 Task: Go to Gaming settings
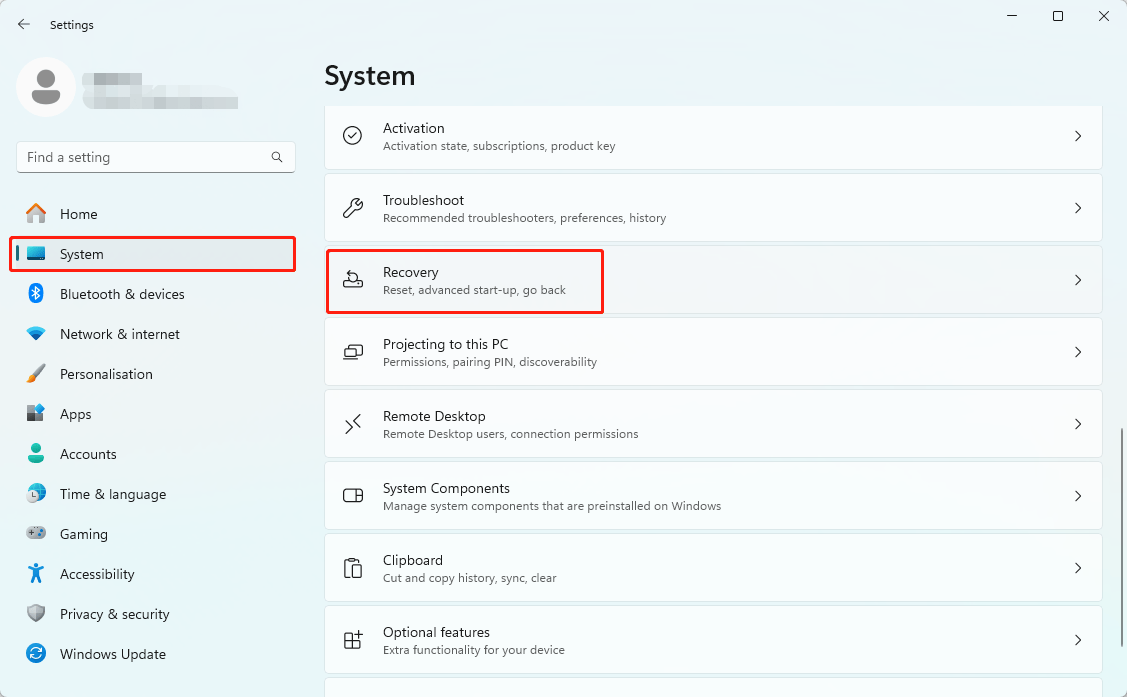83,535
